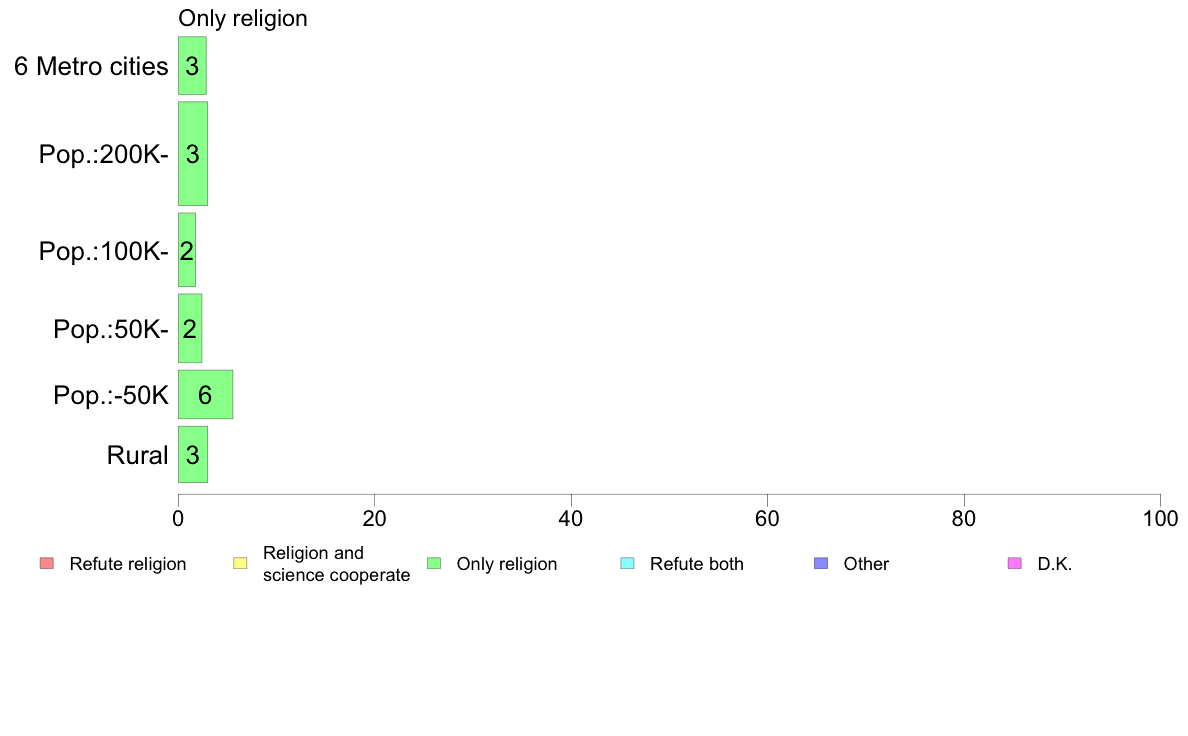Select the 6 Metro cities bar

(192, 66)
